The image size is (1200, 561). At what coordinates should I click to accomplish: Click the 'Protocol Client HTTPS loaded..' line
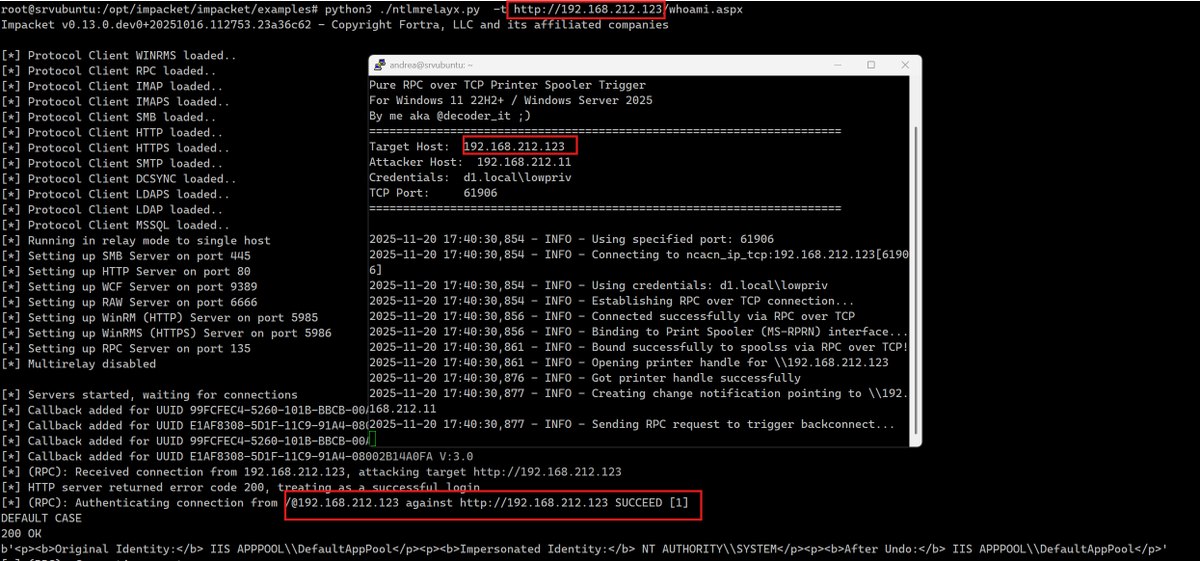coord(116,148)
